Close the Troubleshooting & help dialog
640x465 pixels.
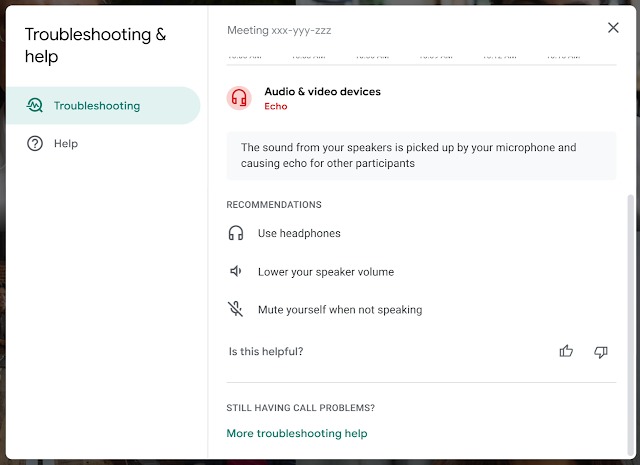tap(613, 28)
